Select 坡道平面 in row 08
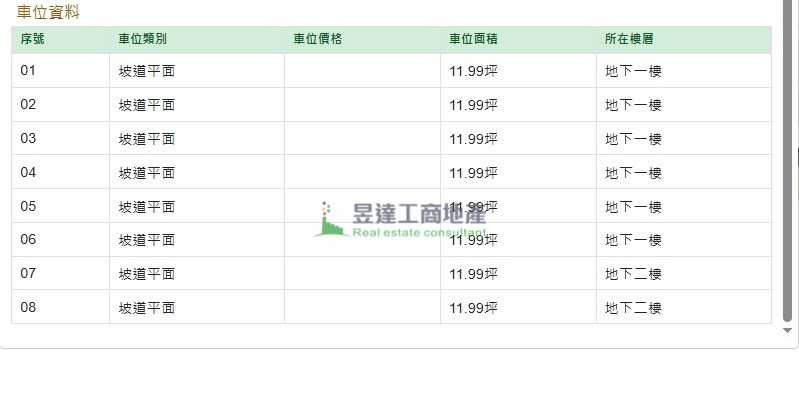This screenshot has height=416, width=799. click(x=146, y=308)
